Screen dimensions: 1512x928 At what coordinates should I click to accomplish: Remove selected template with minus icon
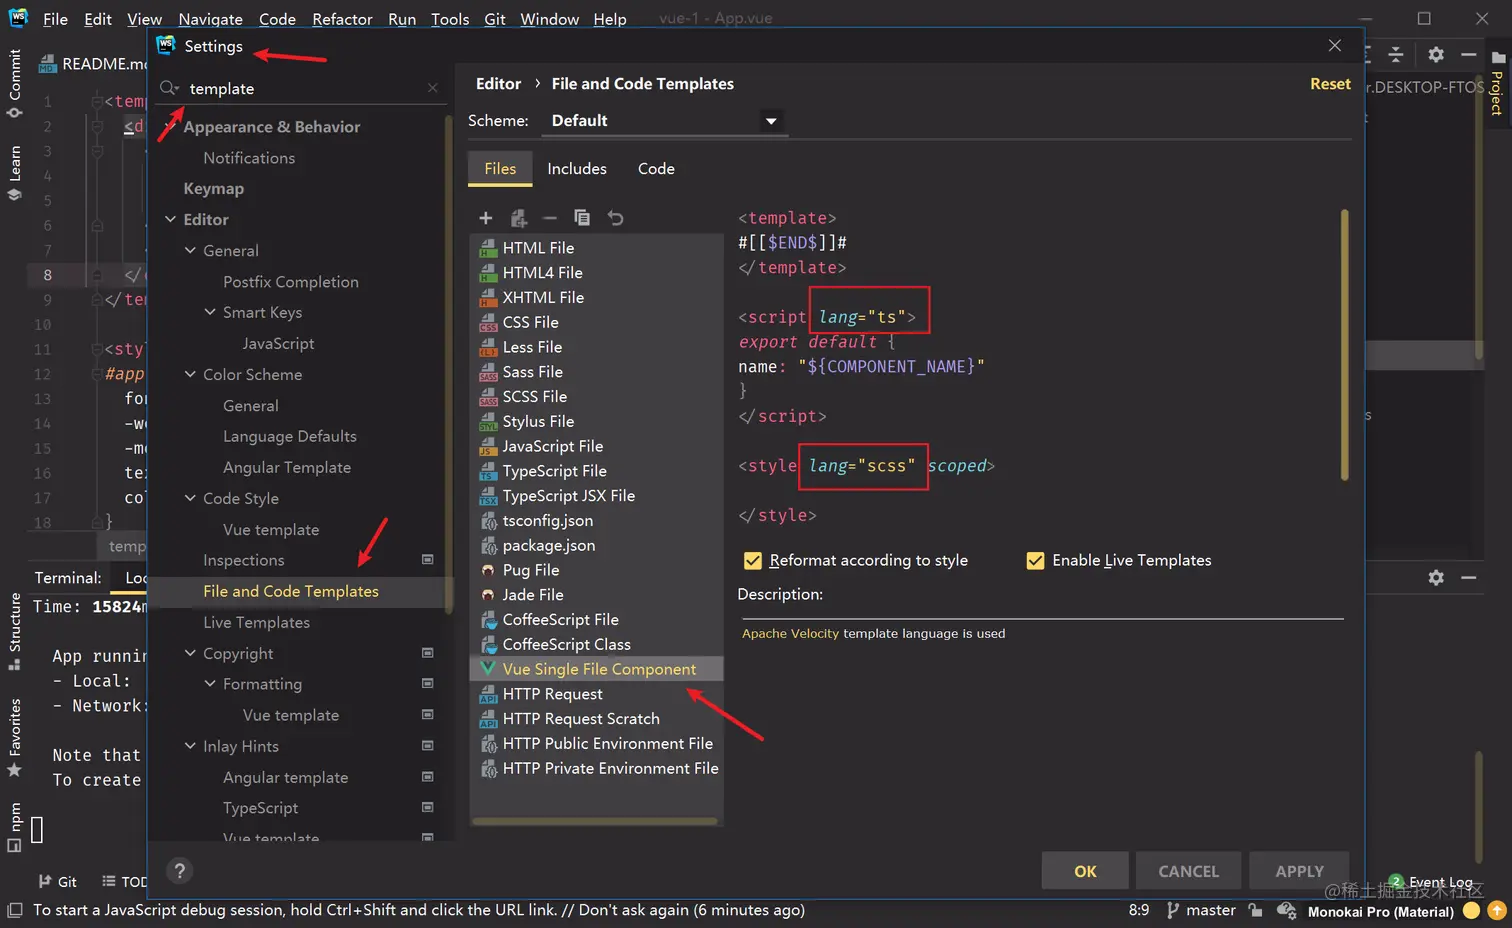pos(550,218)
